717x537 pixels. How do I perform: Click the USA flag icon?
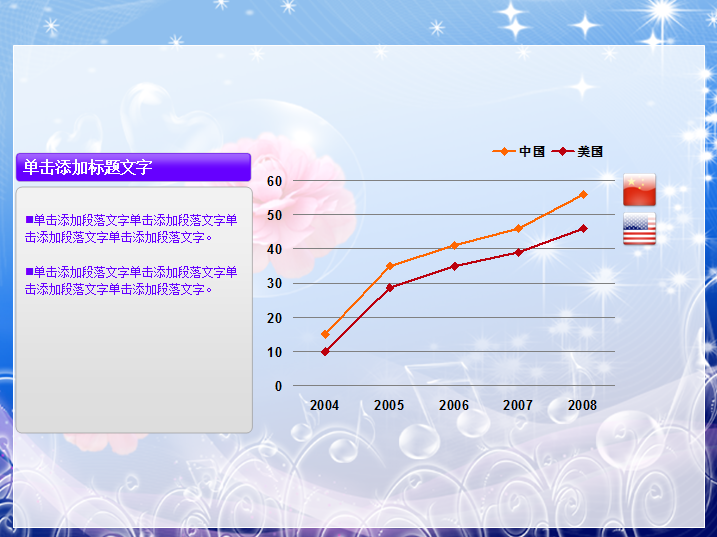click(639, 229)
